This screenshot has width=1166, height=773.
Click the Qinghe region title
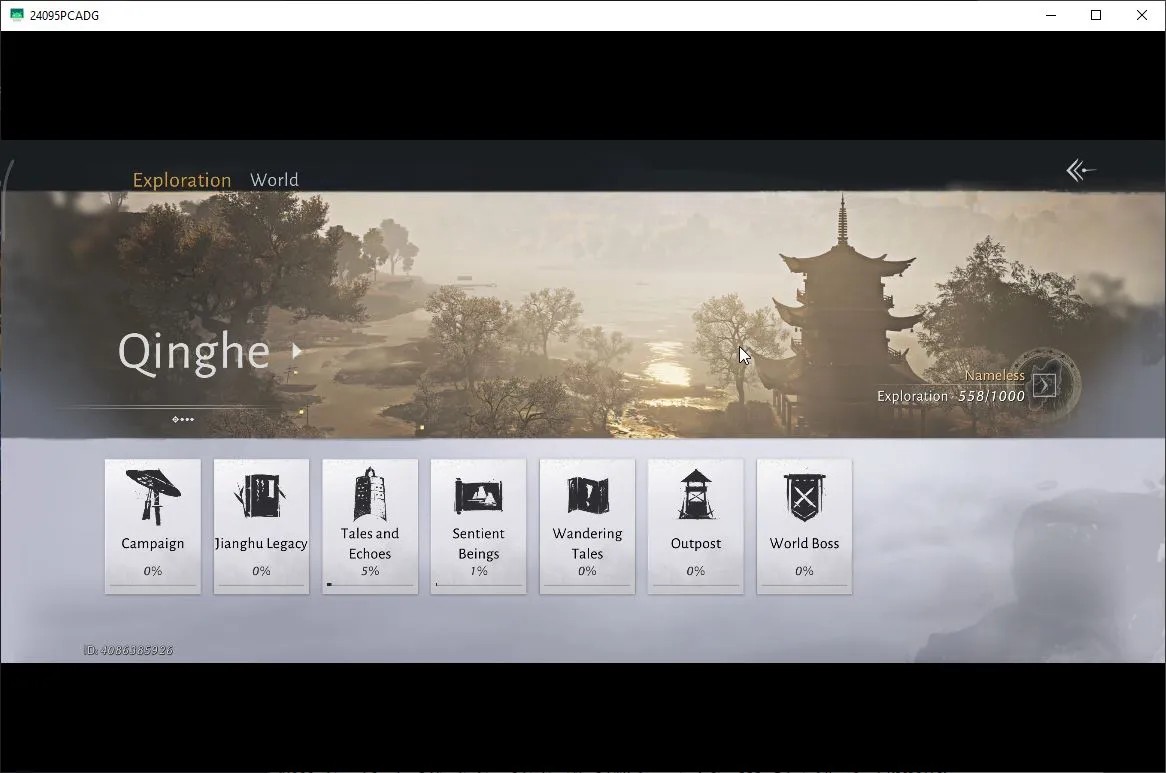click(194, 352)
